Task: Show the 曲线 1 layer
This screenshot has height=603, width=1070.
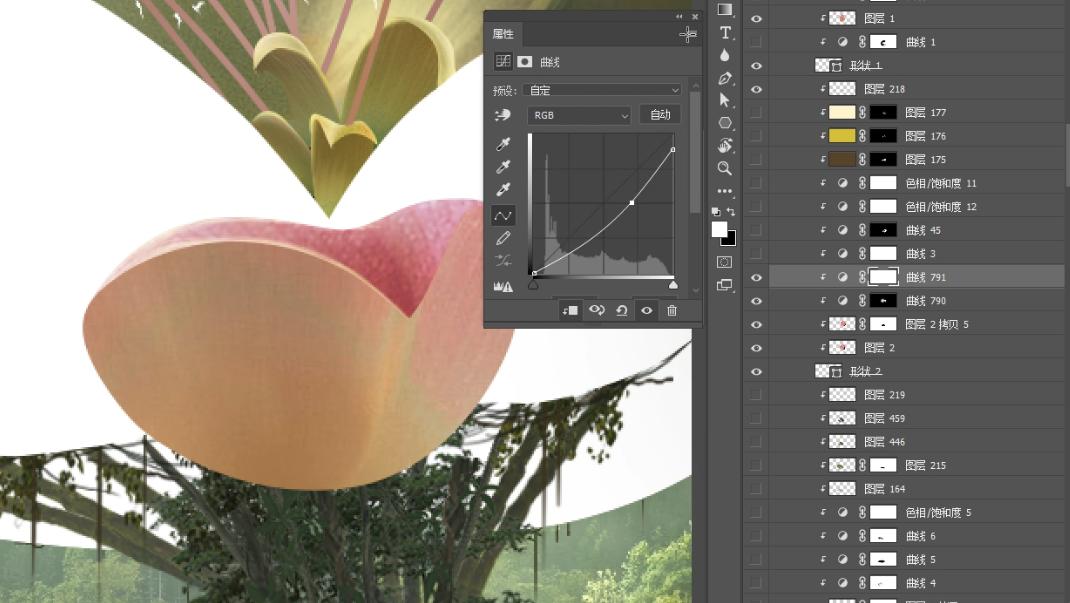Action: point(756,42)
